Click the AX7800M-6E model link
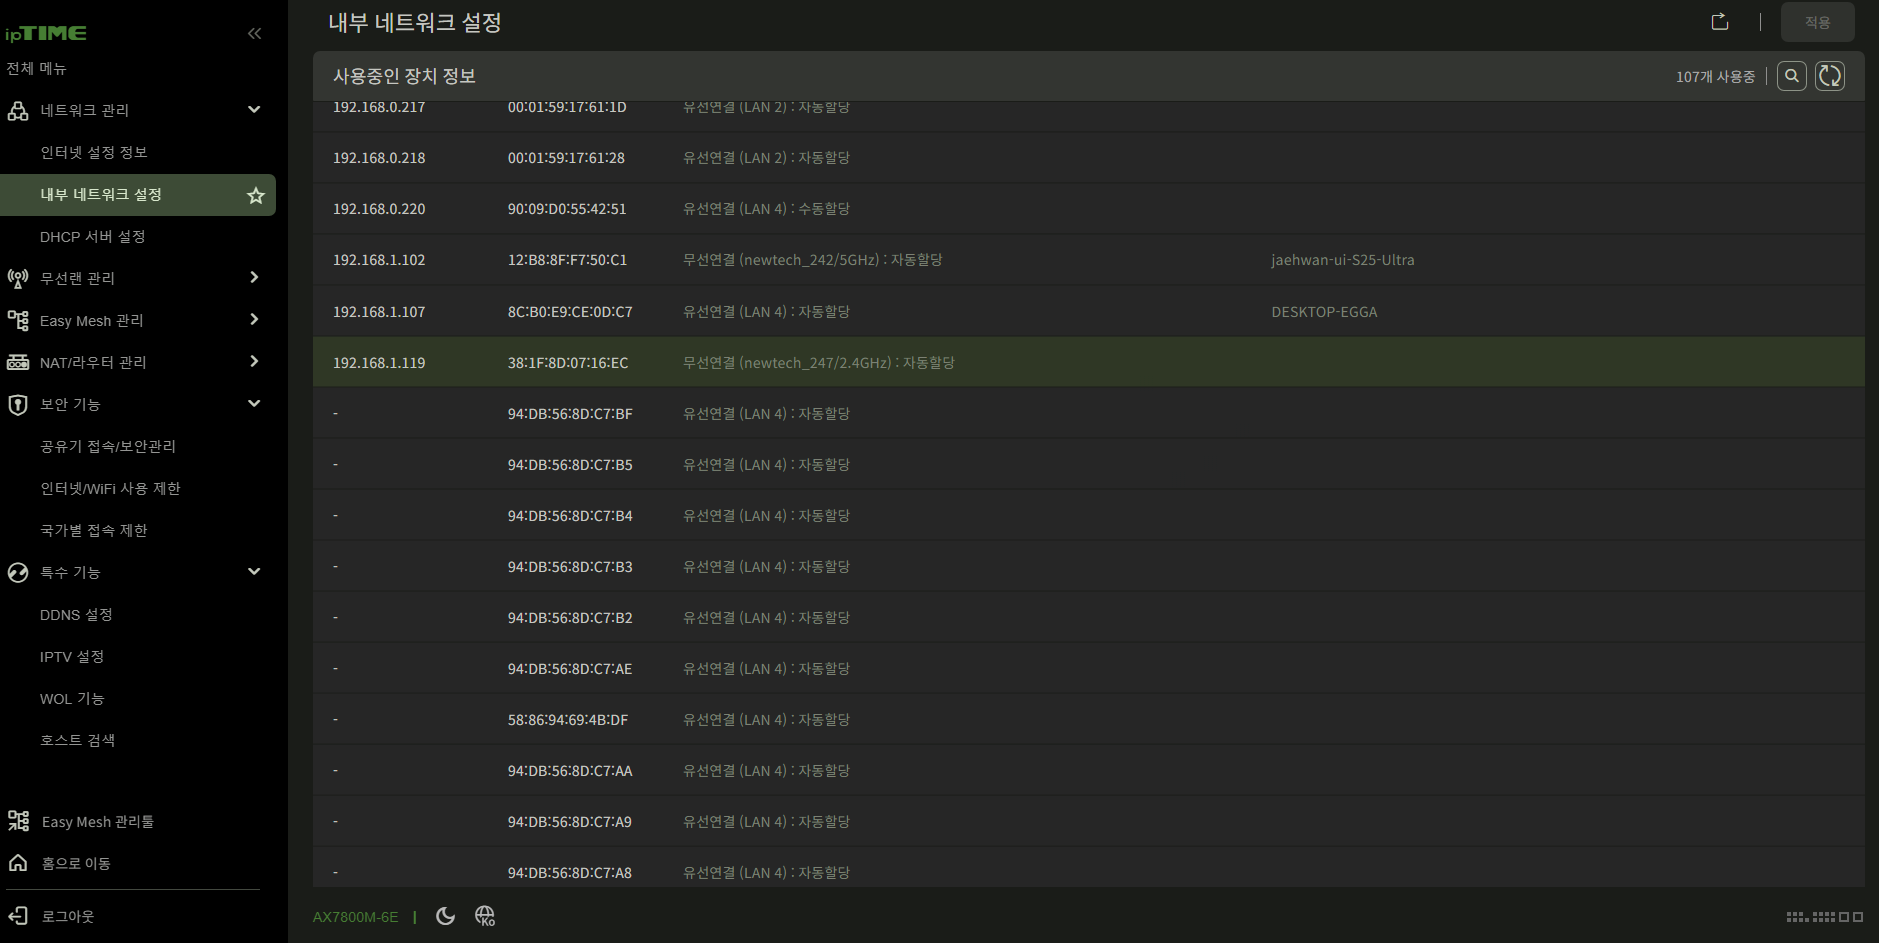The height and width of the screenshot is (943, 1879). click(x=355, y=917)
